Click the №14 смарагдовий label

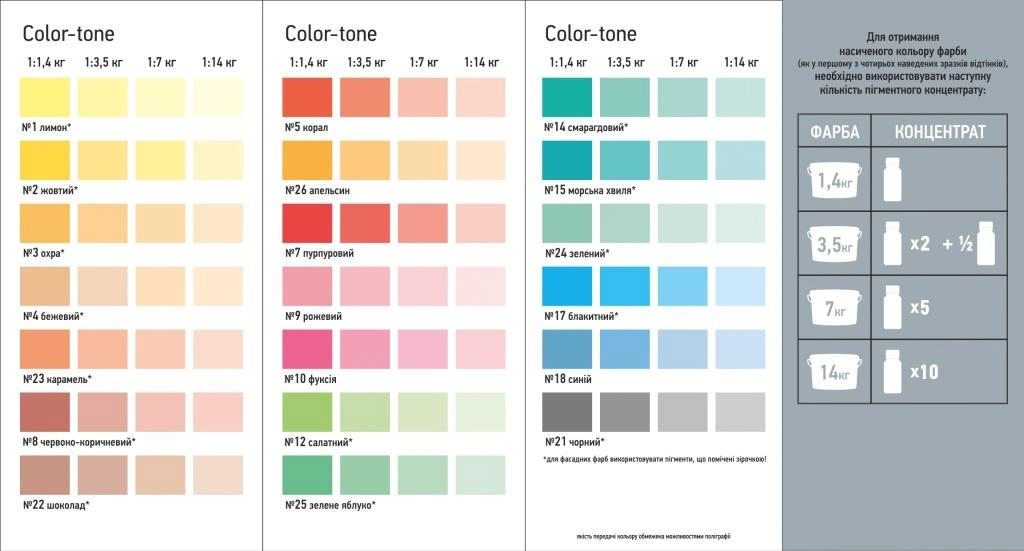click(x=586, y=128)
